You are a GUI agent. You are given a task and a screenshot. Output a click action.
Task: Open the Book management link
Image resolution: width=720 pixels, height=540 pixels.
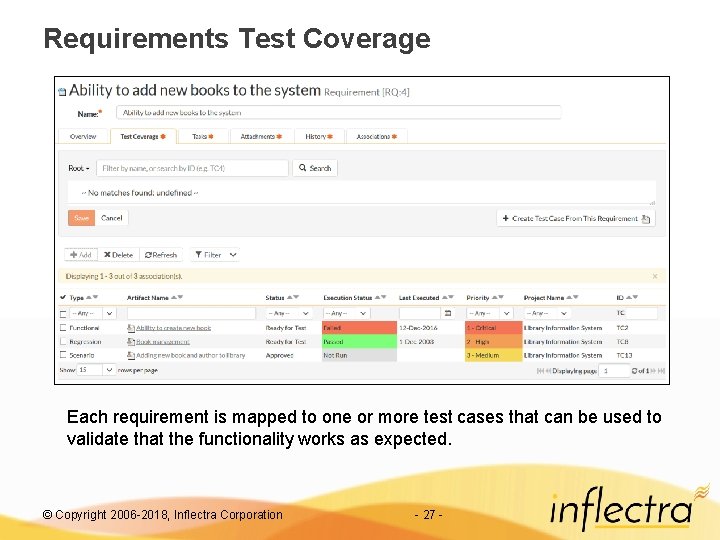point(163,342)
